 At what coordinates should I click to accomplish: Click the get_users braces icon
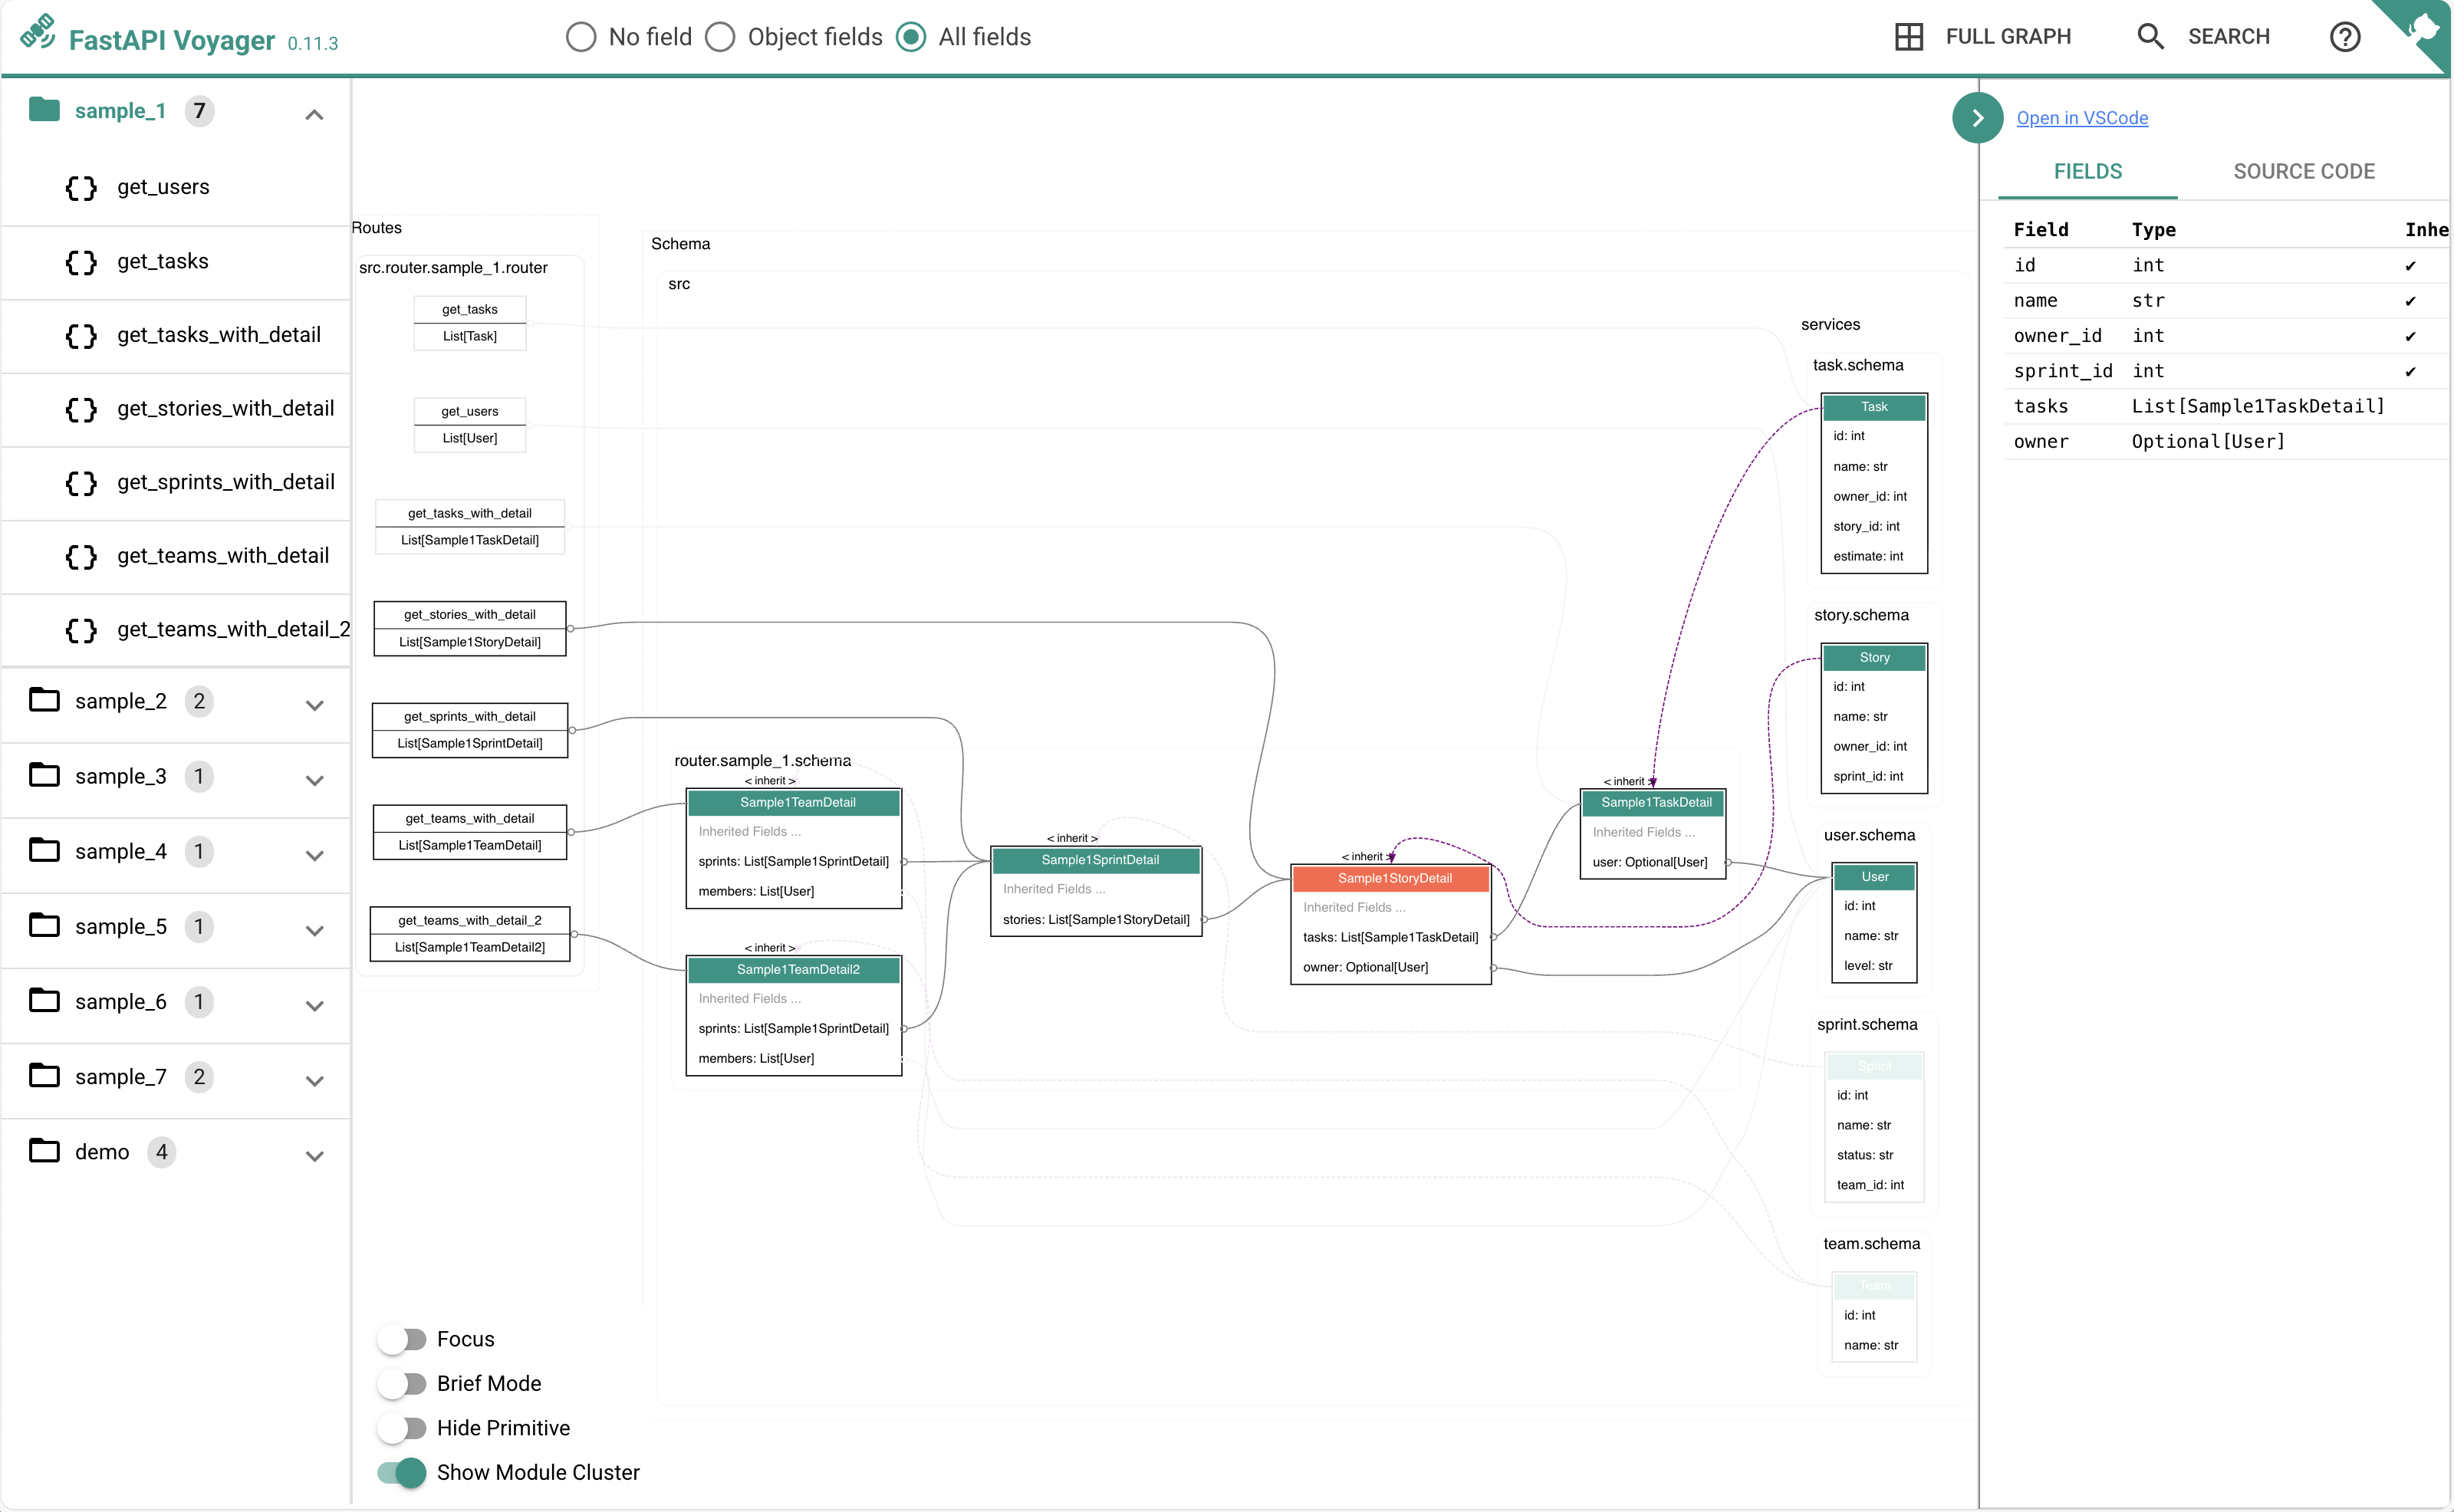tap(81, 188)
